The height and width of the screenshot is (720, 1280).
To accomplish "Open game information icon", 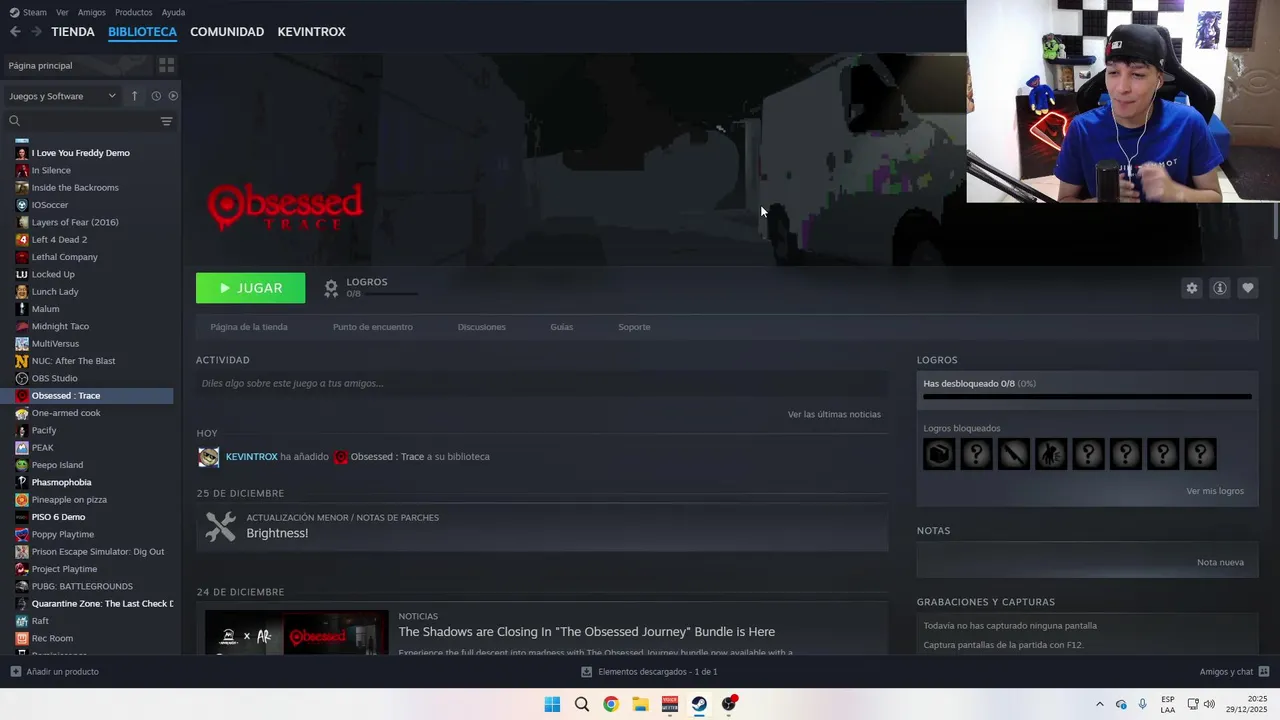I will pyautogui.click(x=1219, y=288).
